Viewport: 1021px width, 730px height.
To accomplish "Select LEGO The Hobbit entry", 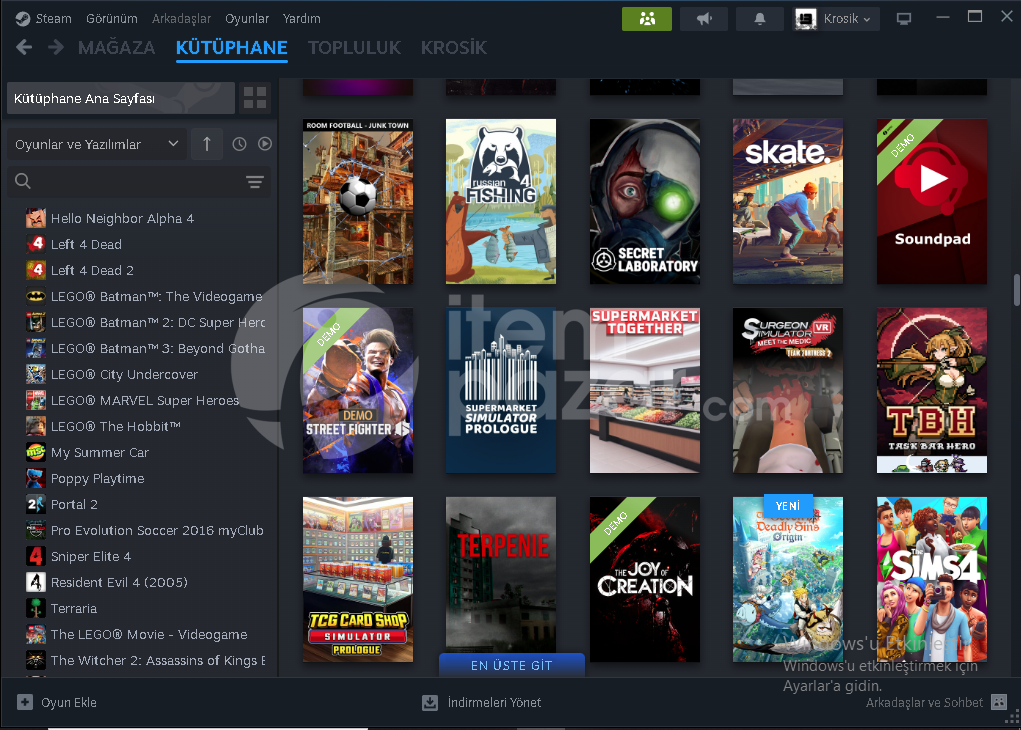I will (145, 427).
